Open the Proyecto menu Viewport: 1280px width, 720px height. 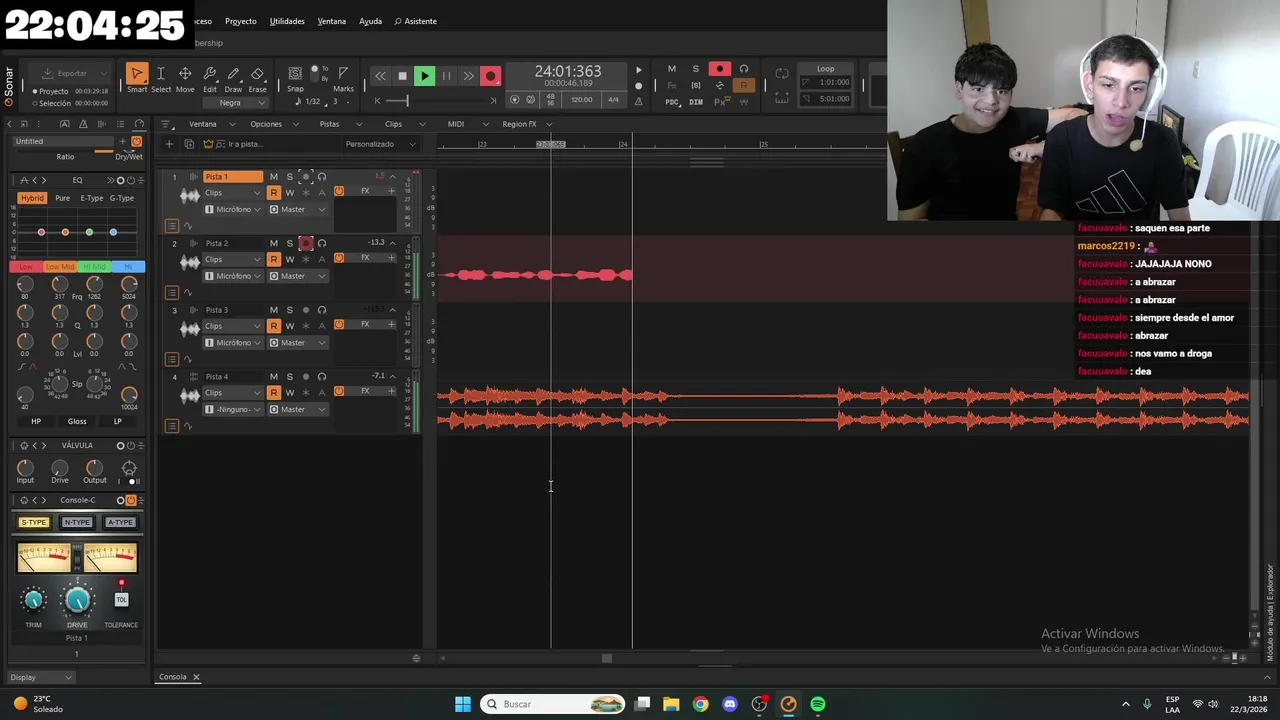[240, 21]
